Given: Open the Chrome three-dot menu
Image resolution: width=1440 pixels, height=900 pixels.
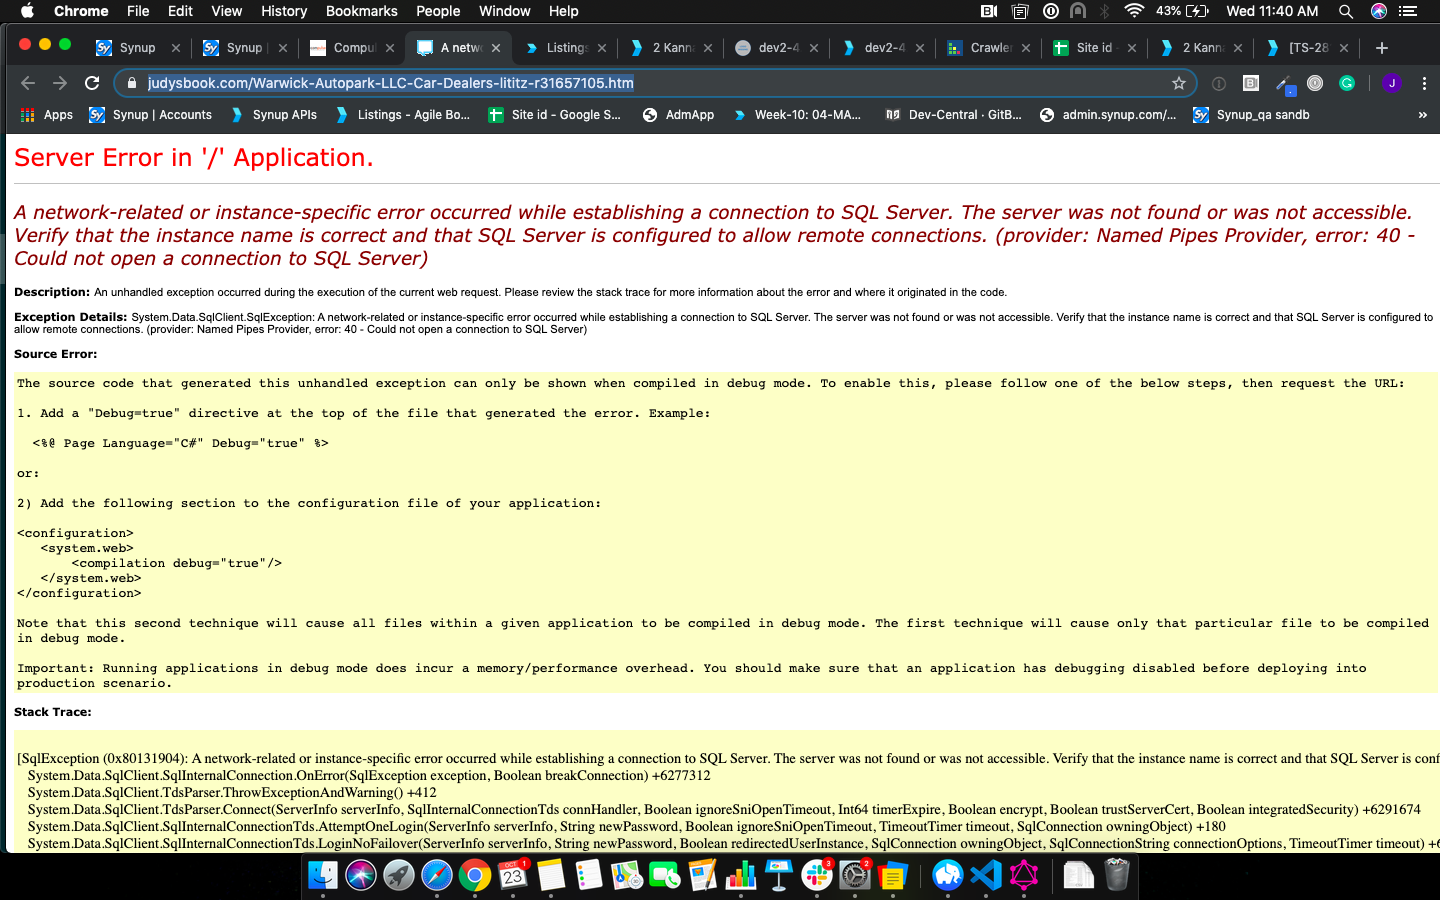Looking at the screenshot, I should click(1424, 83).
